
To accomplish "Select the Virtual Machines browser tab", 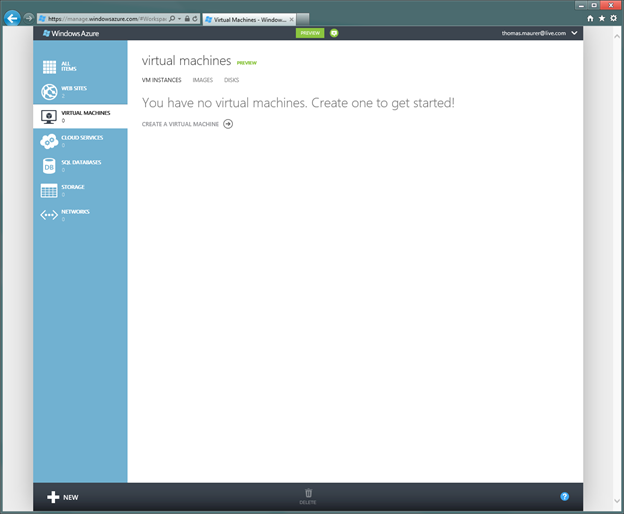I will (249, 19).
